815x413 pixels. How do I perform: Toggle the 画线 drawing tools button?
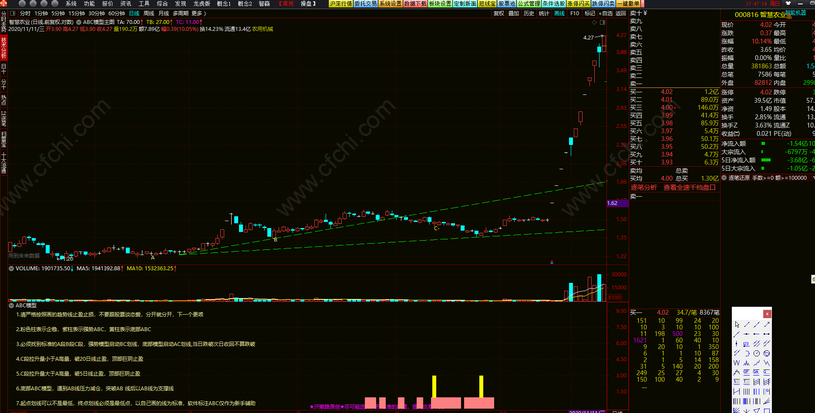(x=559, y=14)
